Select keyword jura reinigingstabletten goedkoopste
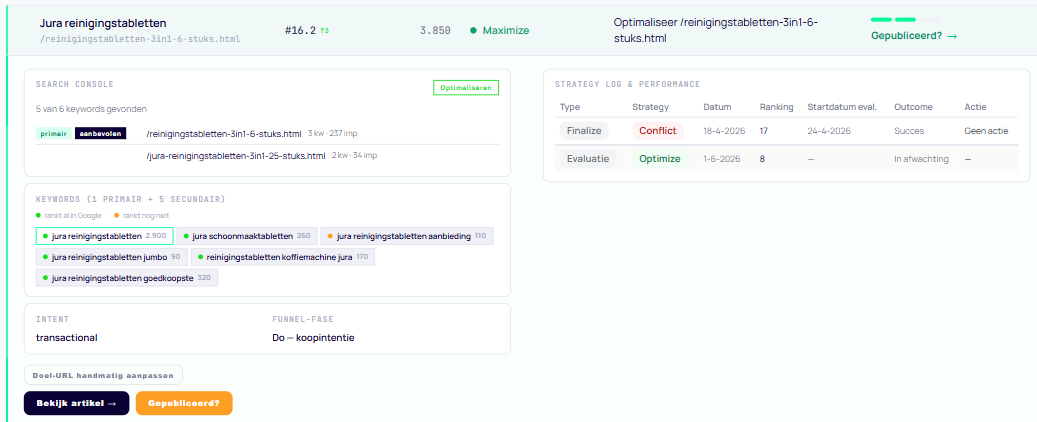The image size is (1037, 422). [x=127, y=278]
